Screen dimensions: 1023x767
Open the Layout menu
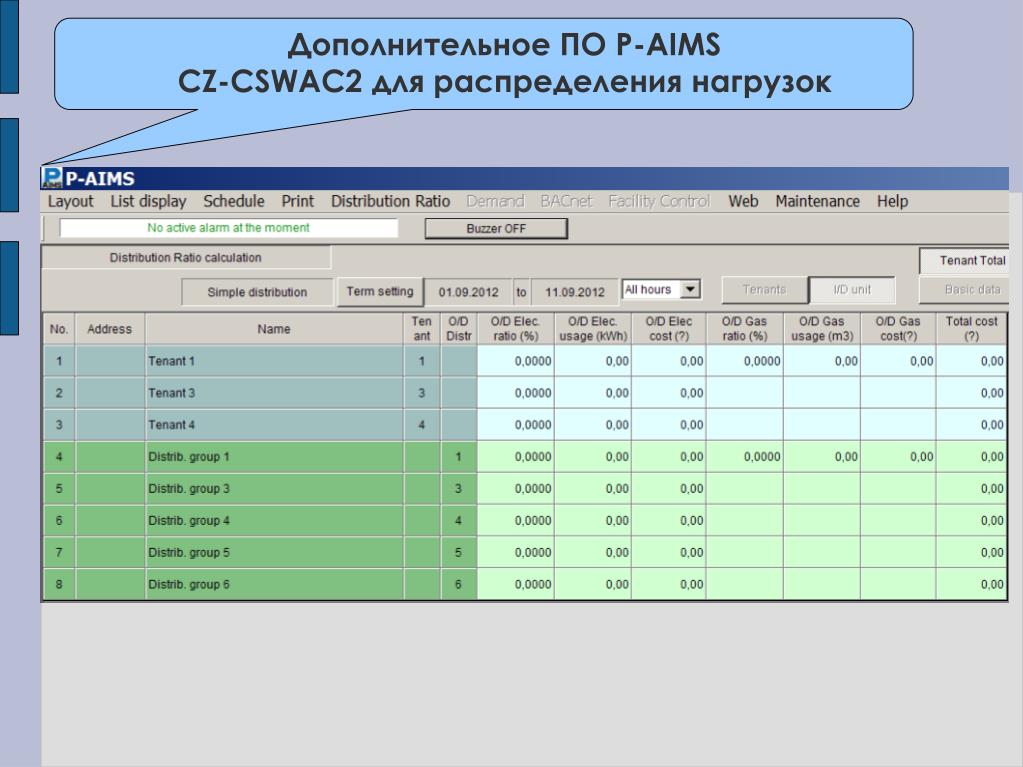pyautogui.click(x=70, y=202)
